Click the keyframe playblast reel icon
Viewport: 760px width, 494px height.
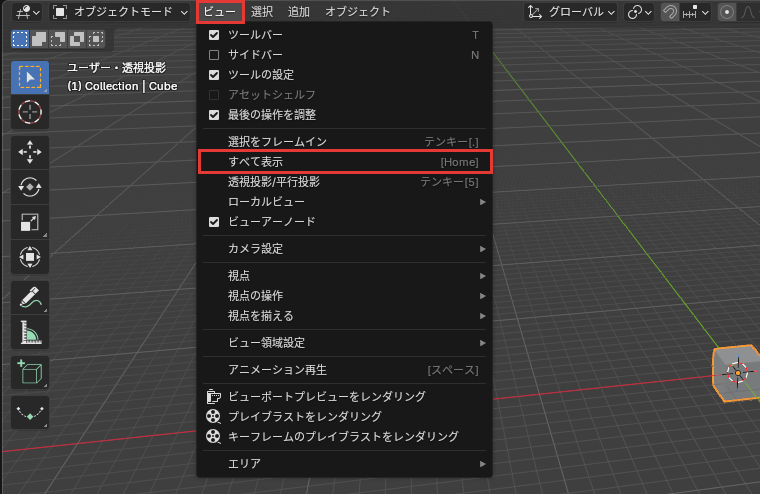click(213, 436)
